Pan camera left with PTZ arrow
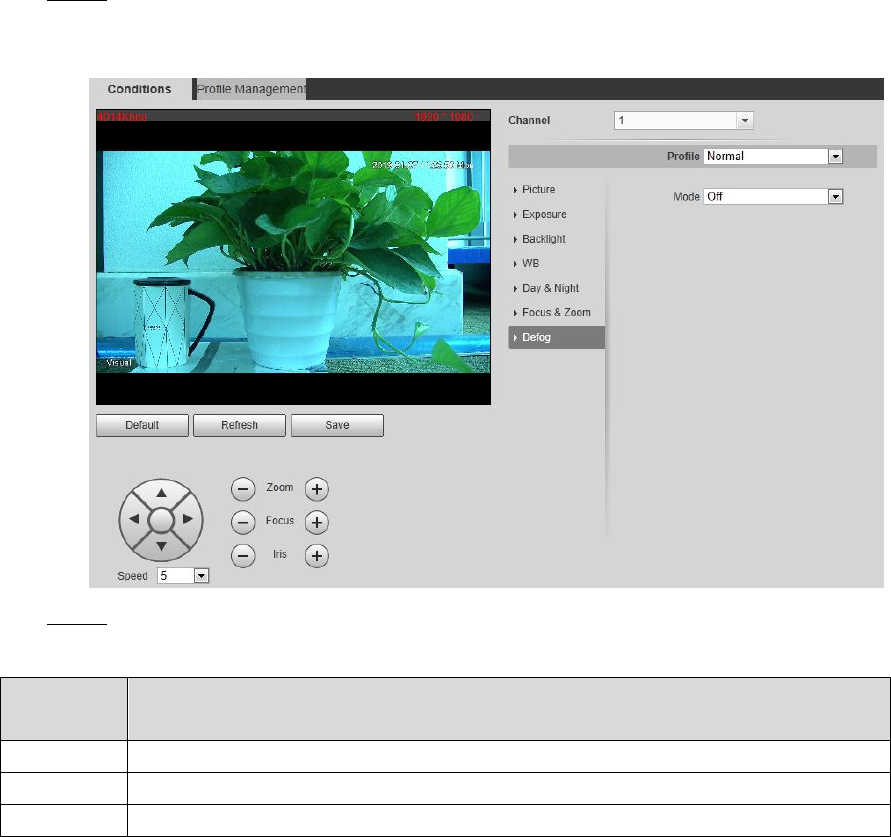 click(x=134, y=519)
